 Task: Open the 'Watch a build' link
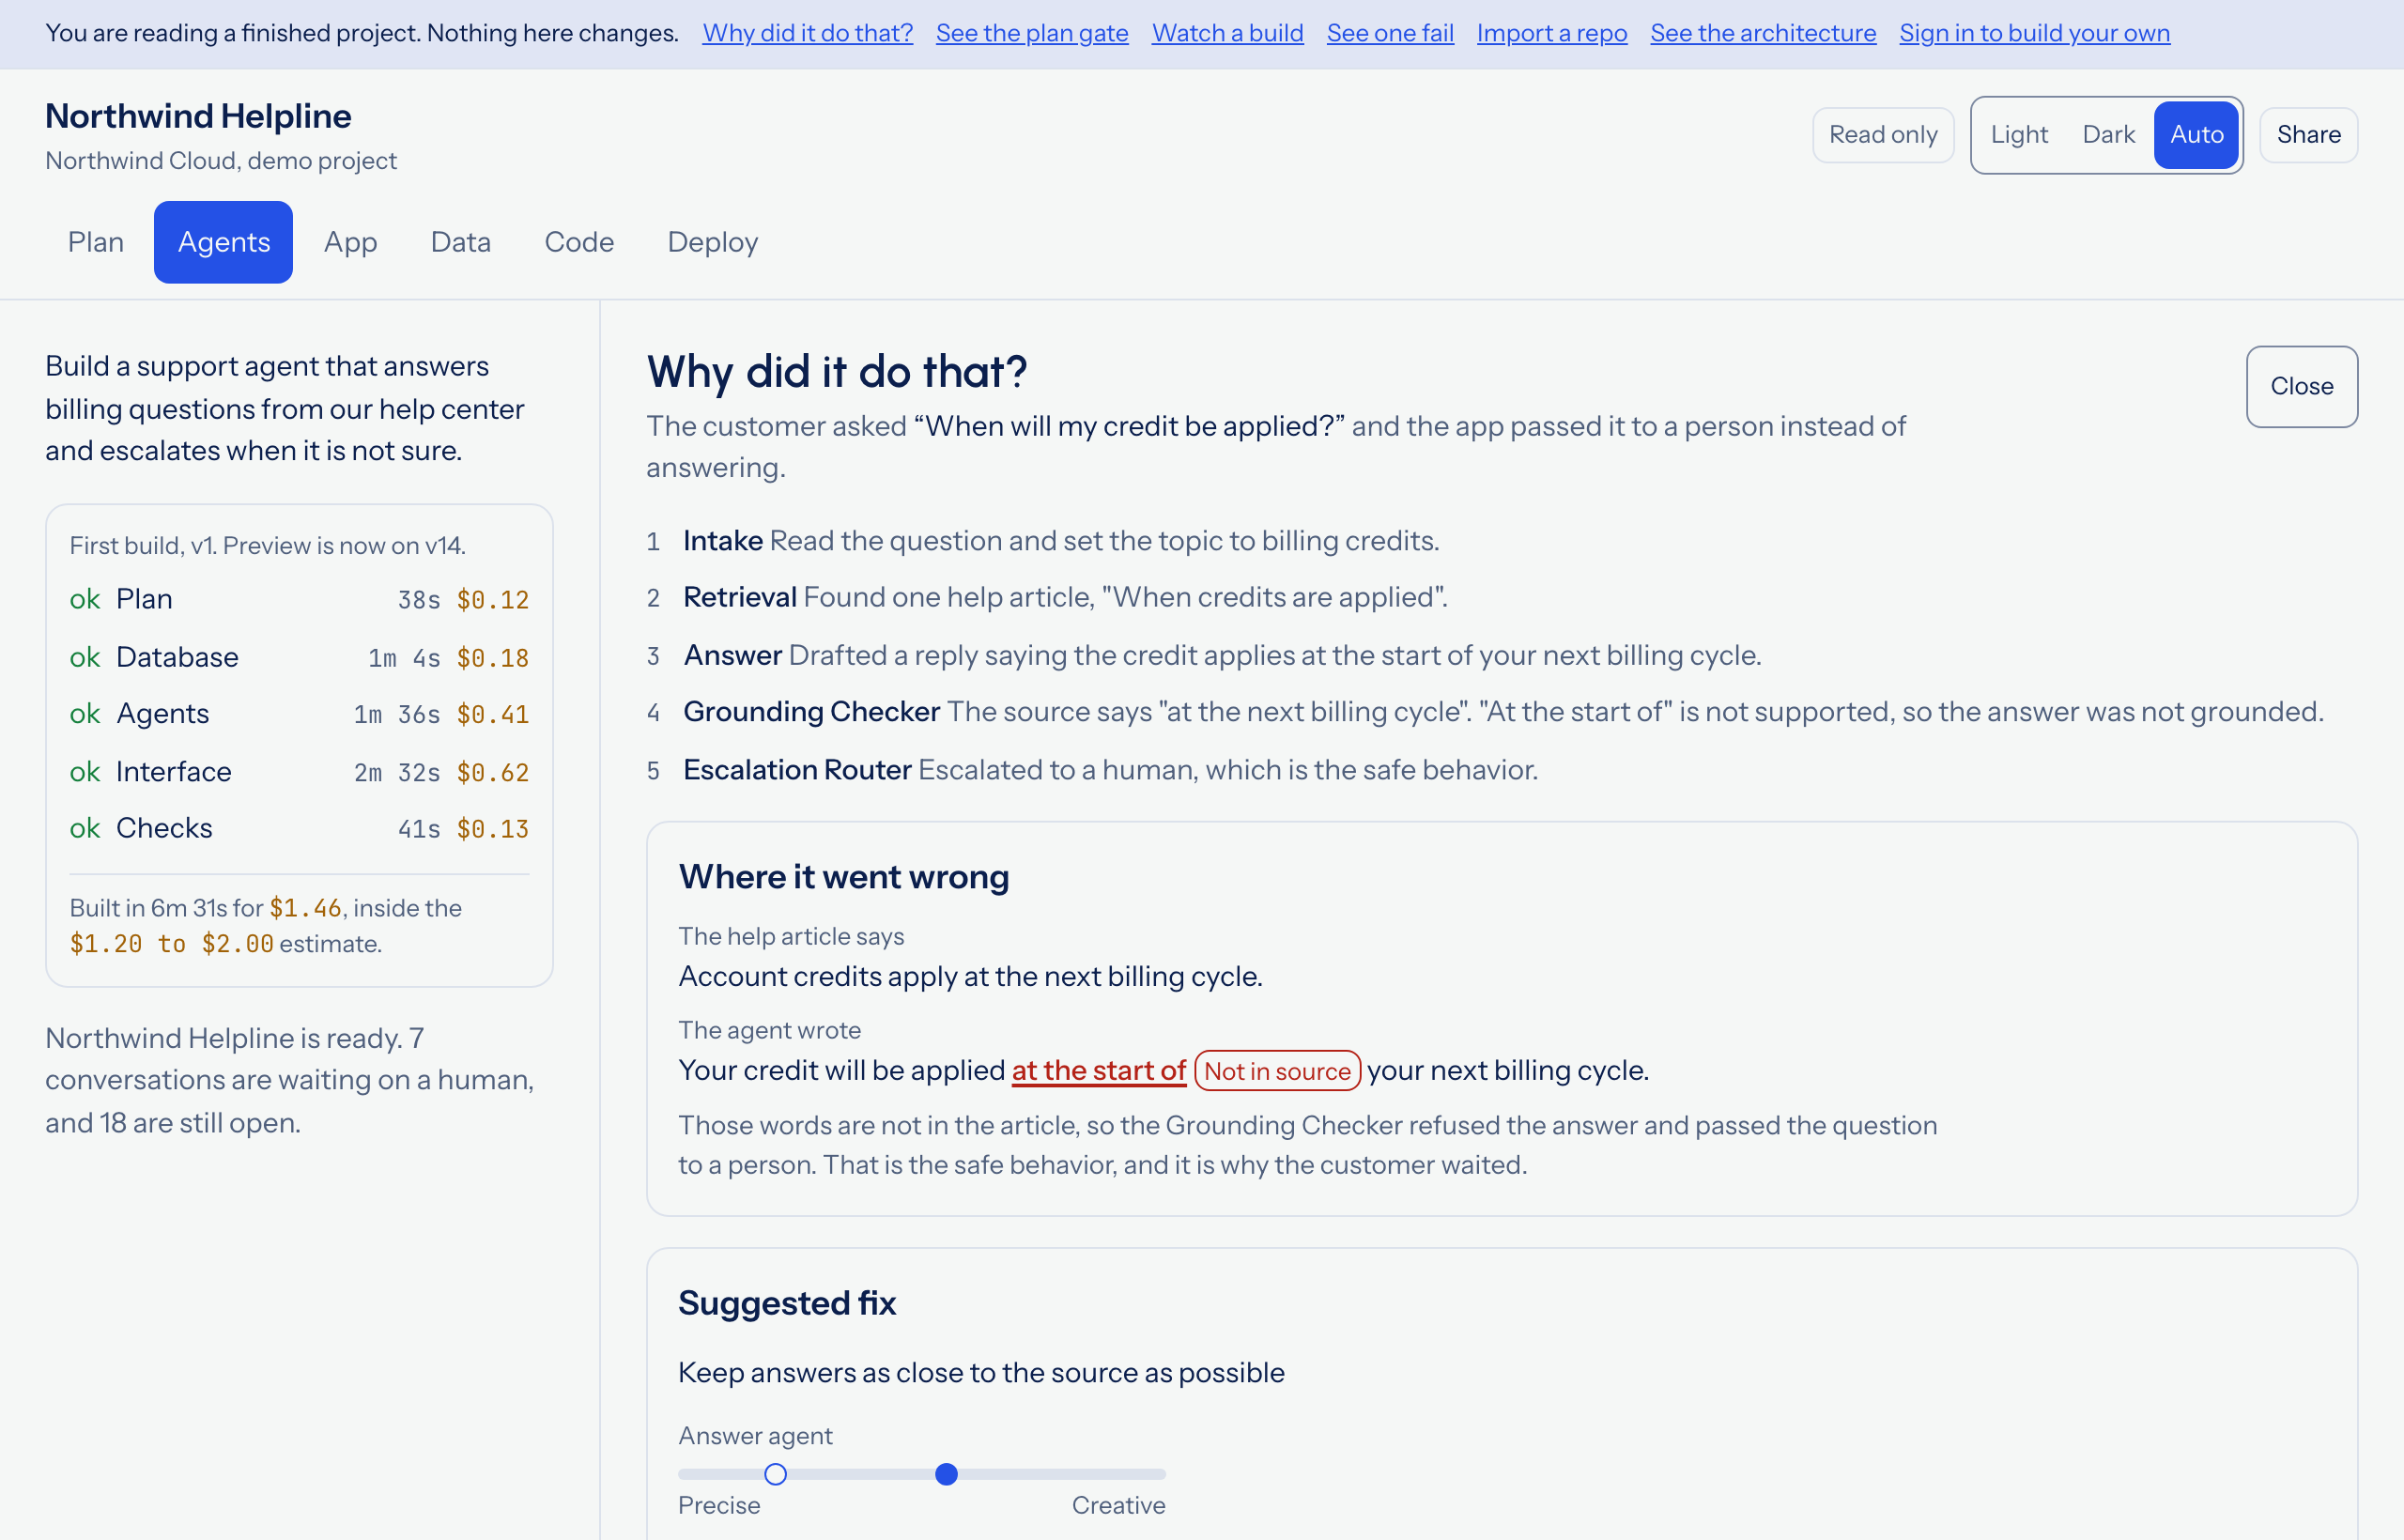[1227, 33]
